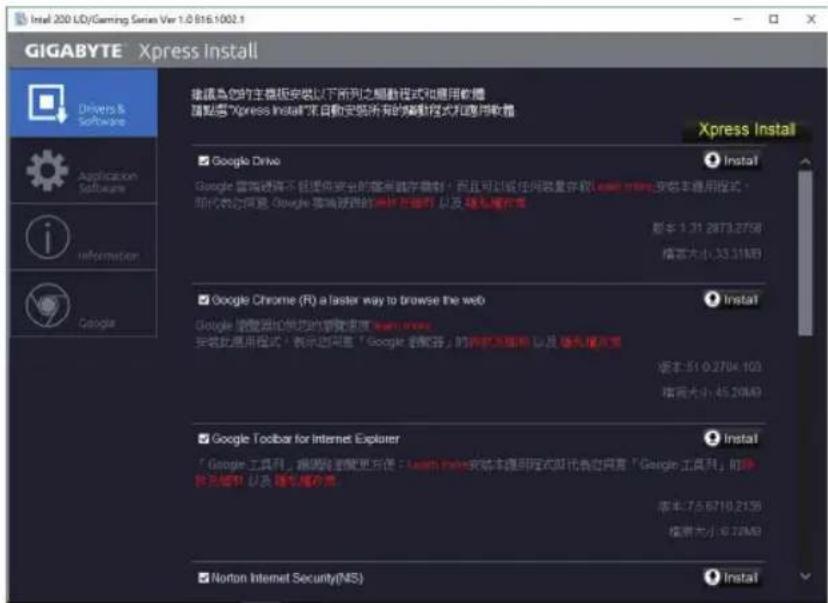Uncheck the Google Chrome checkbox
Image resolution: width=828 pixels, height=603 pixels.
203,300
